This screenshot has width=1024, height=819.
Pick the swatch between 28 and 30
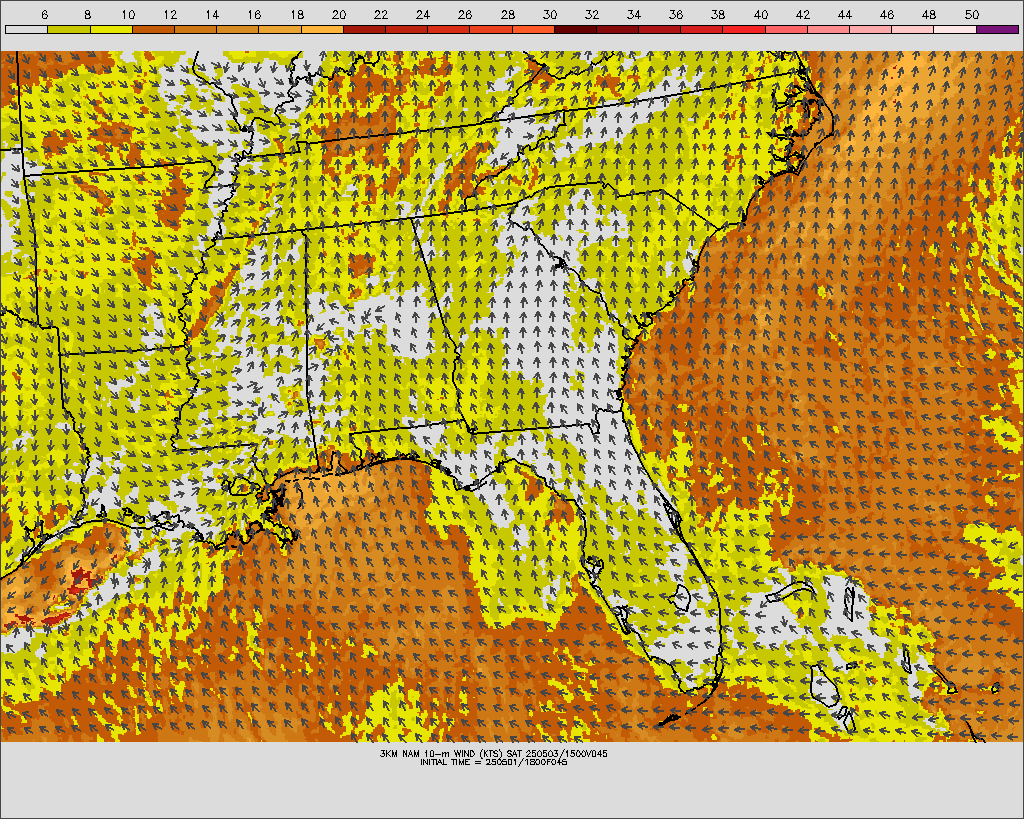(x=533, y=29)
